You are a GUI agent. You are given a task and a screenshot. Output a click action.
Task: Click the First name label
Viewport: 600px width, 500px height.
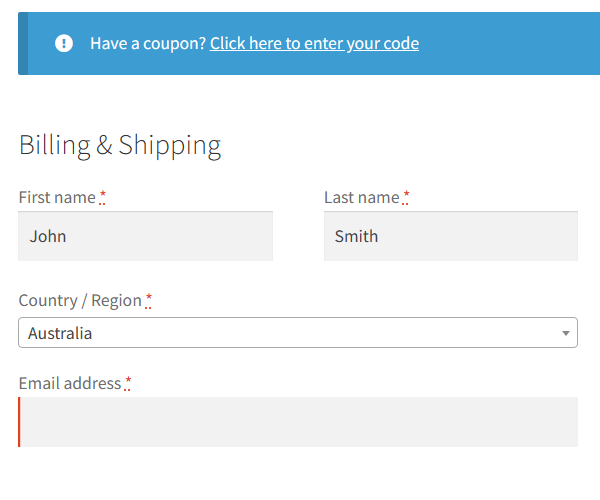tap(57, 197)
